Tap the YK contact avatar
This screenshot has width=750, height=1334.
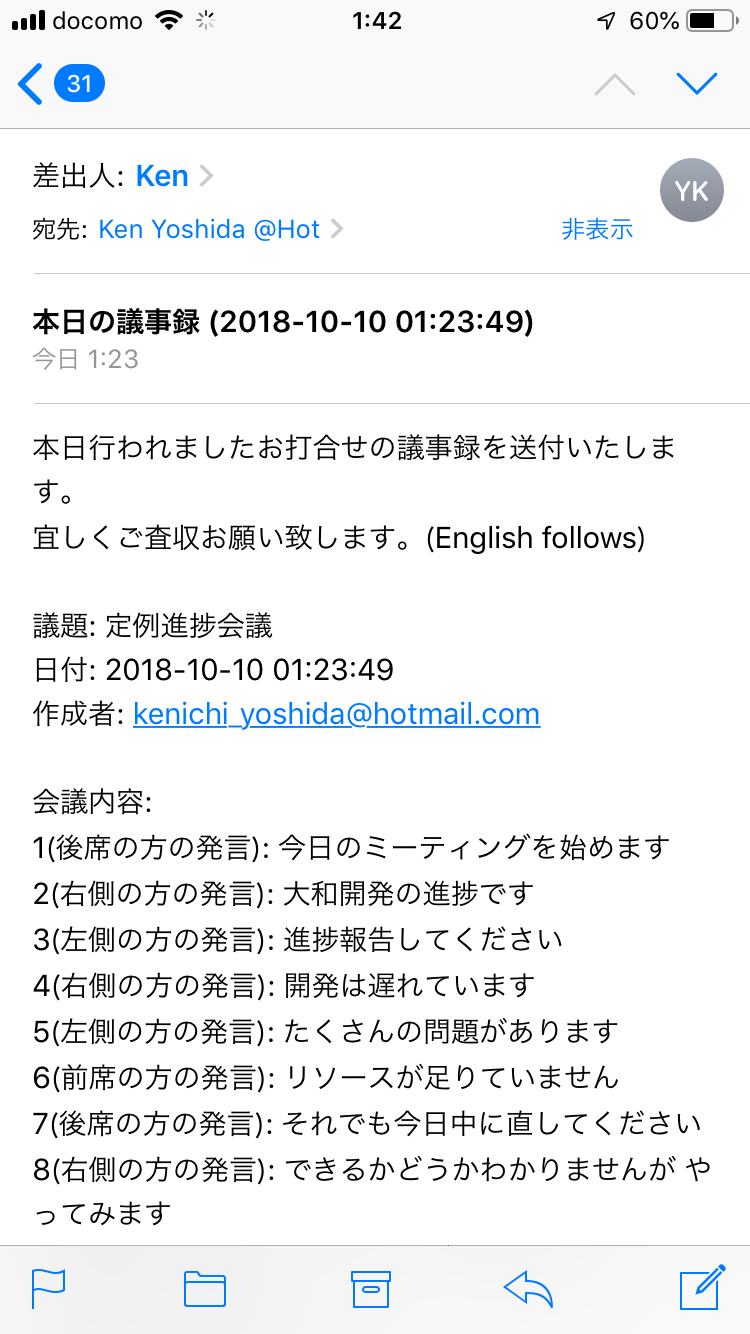(x=691, y=190)
